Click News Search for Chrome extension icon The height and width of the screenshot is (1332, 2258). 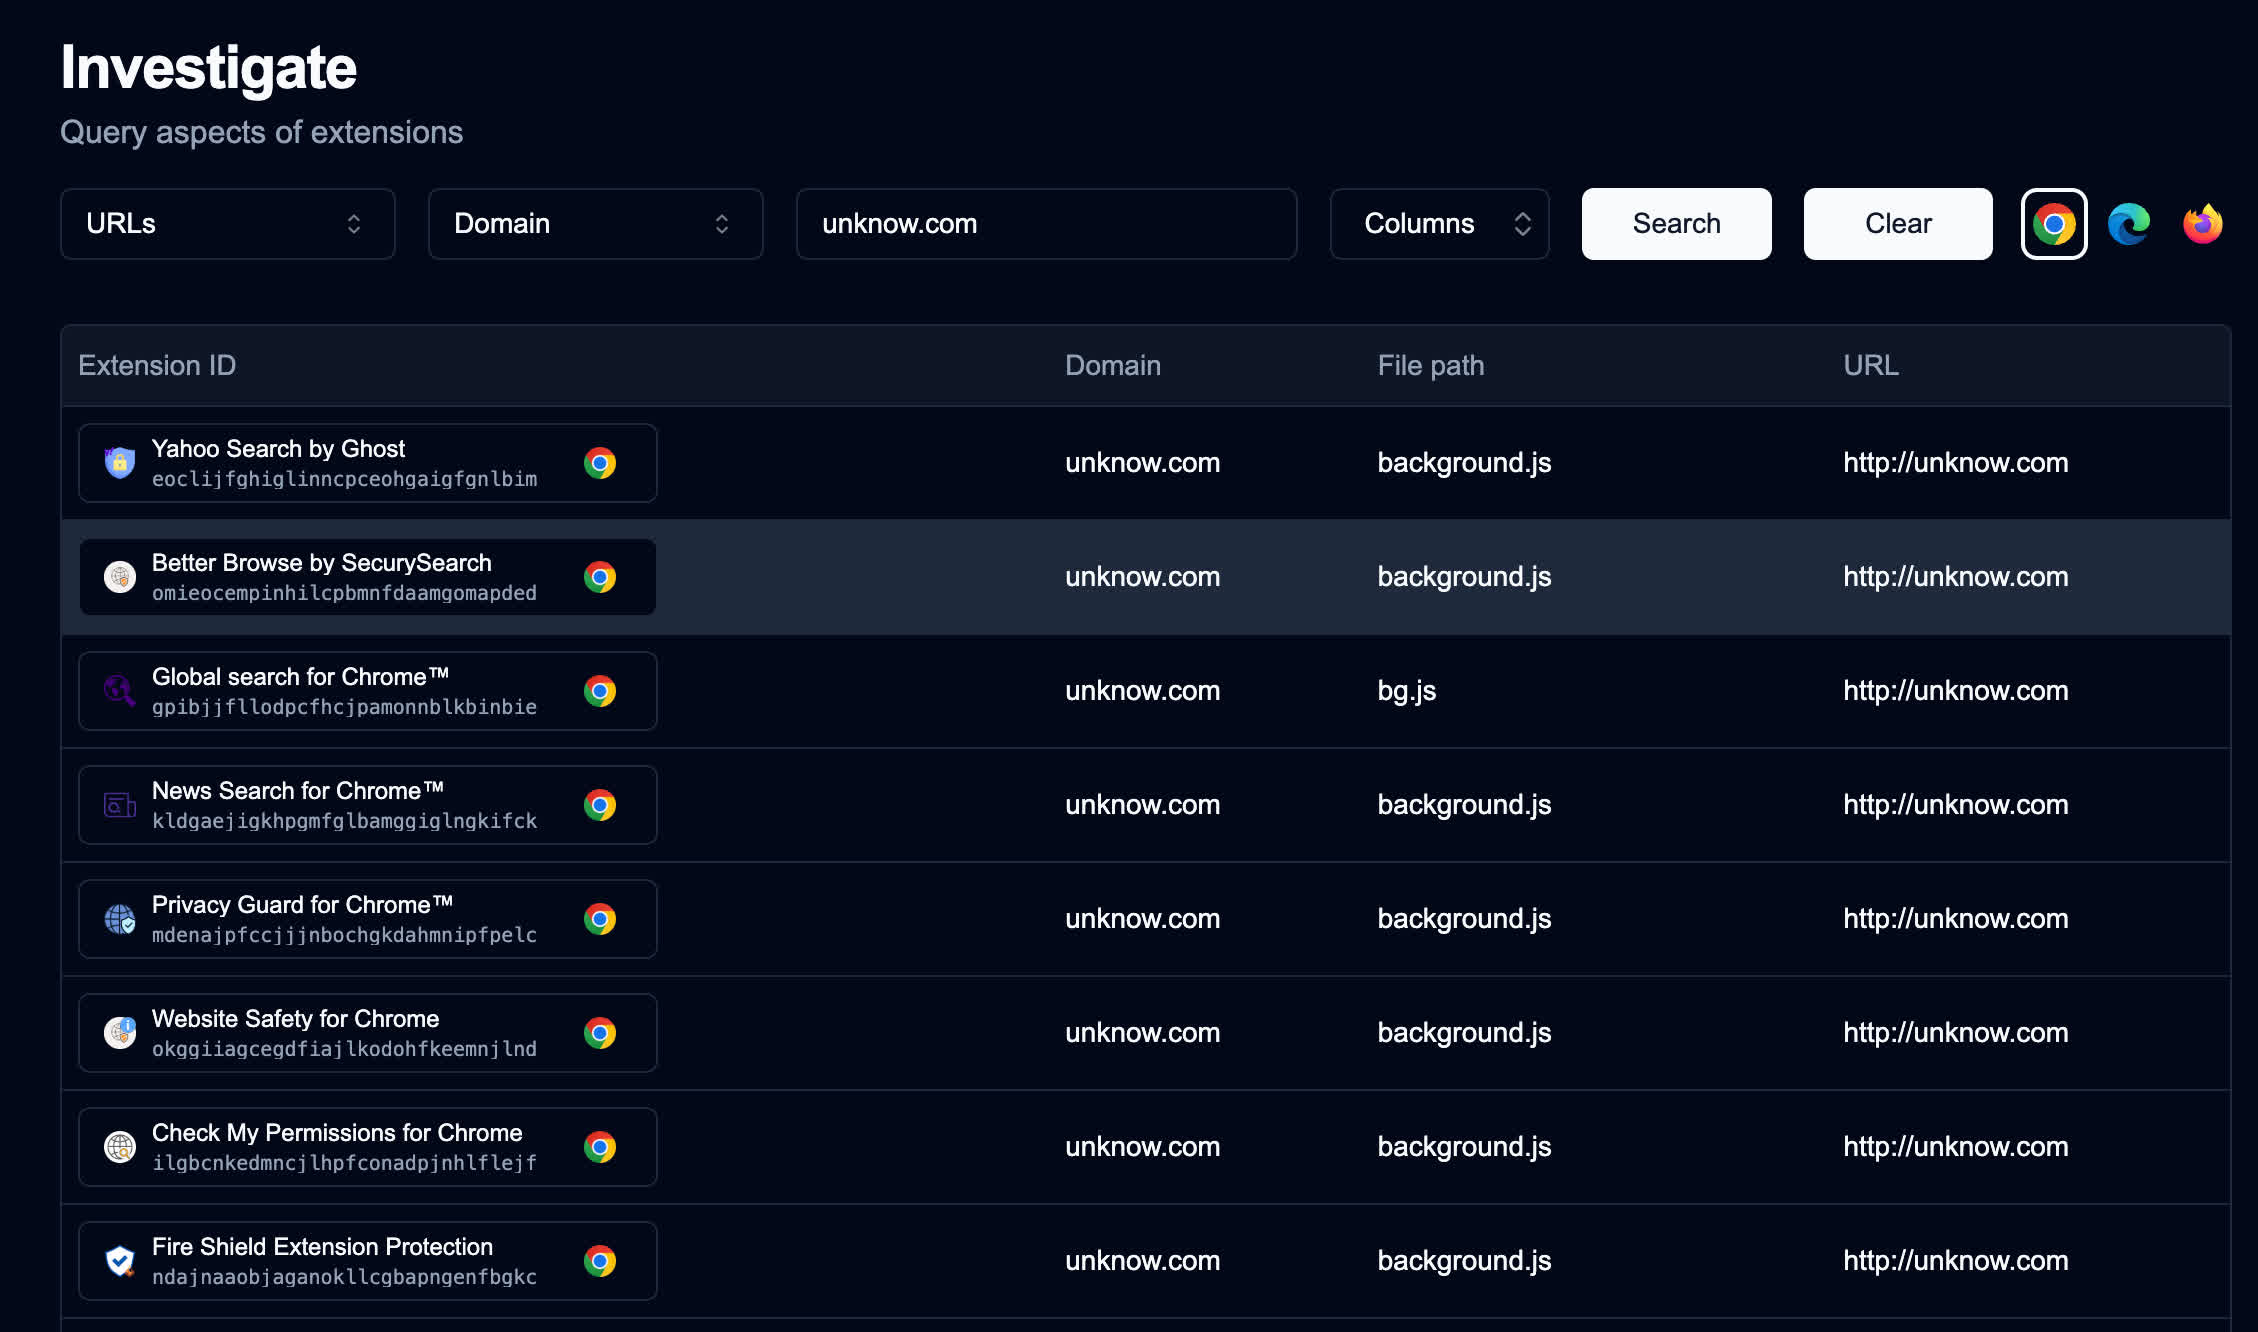[x=120, y=805]
